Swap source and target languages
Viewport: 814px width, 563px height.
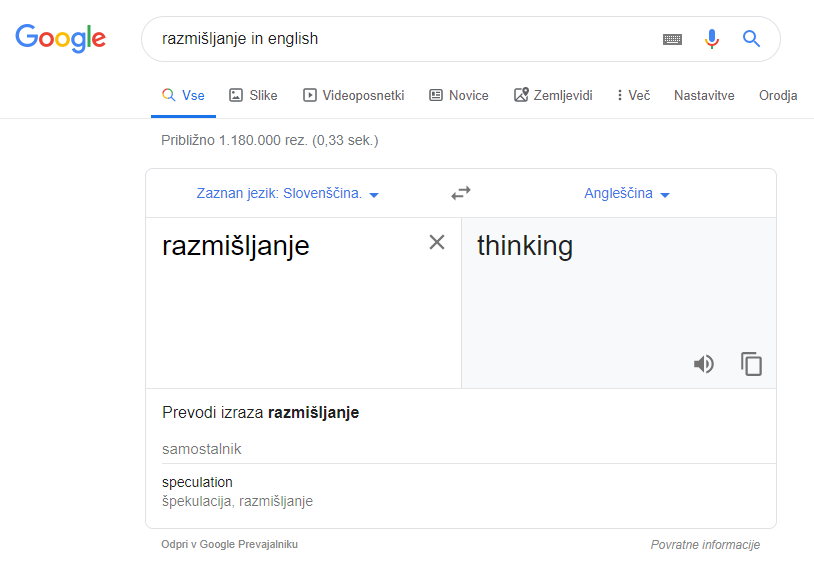tap(461, 193)
